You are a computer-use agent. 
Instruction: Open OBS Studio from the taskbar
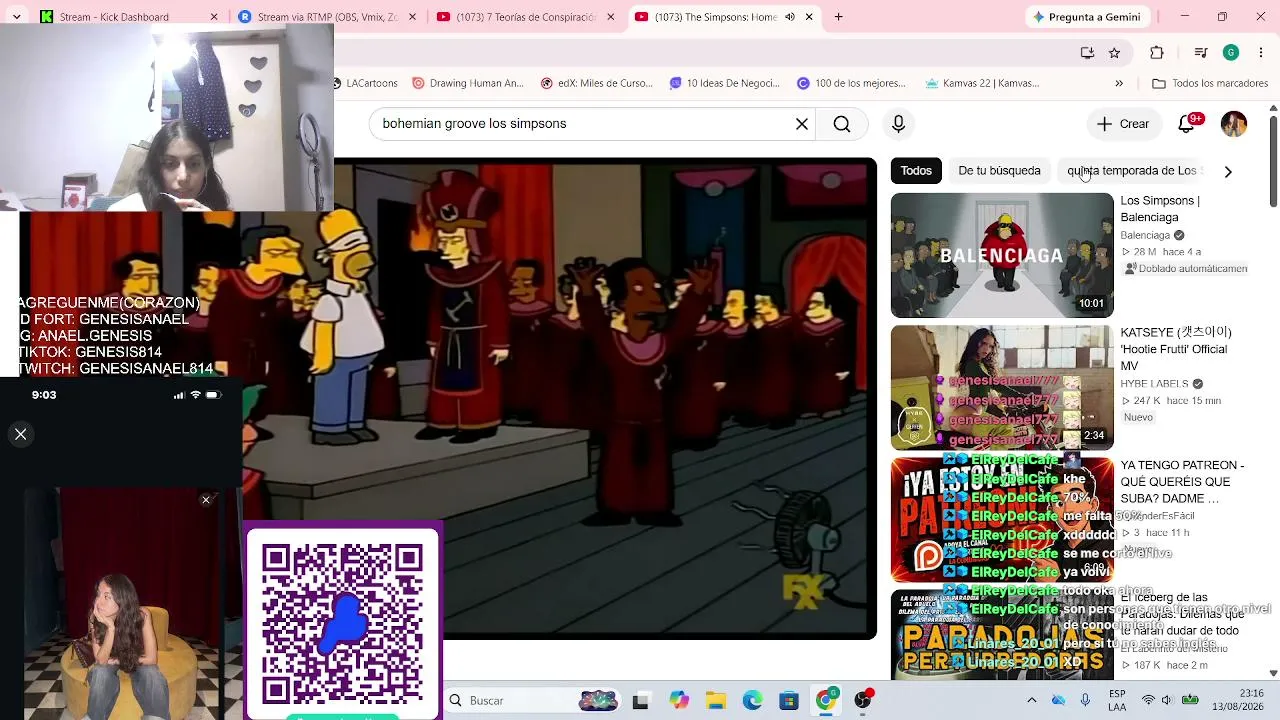click(863, 701)
